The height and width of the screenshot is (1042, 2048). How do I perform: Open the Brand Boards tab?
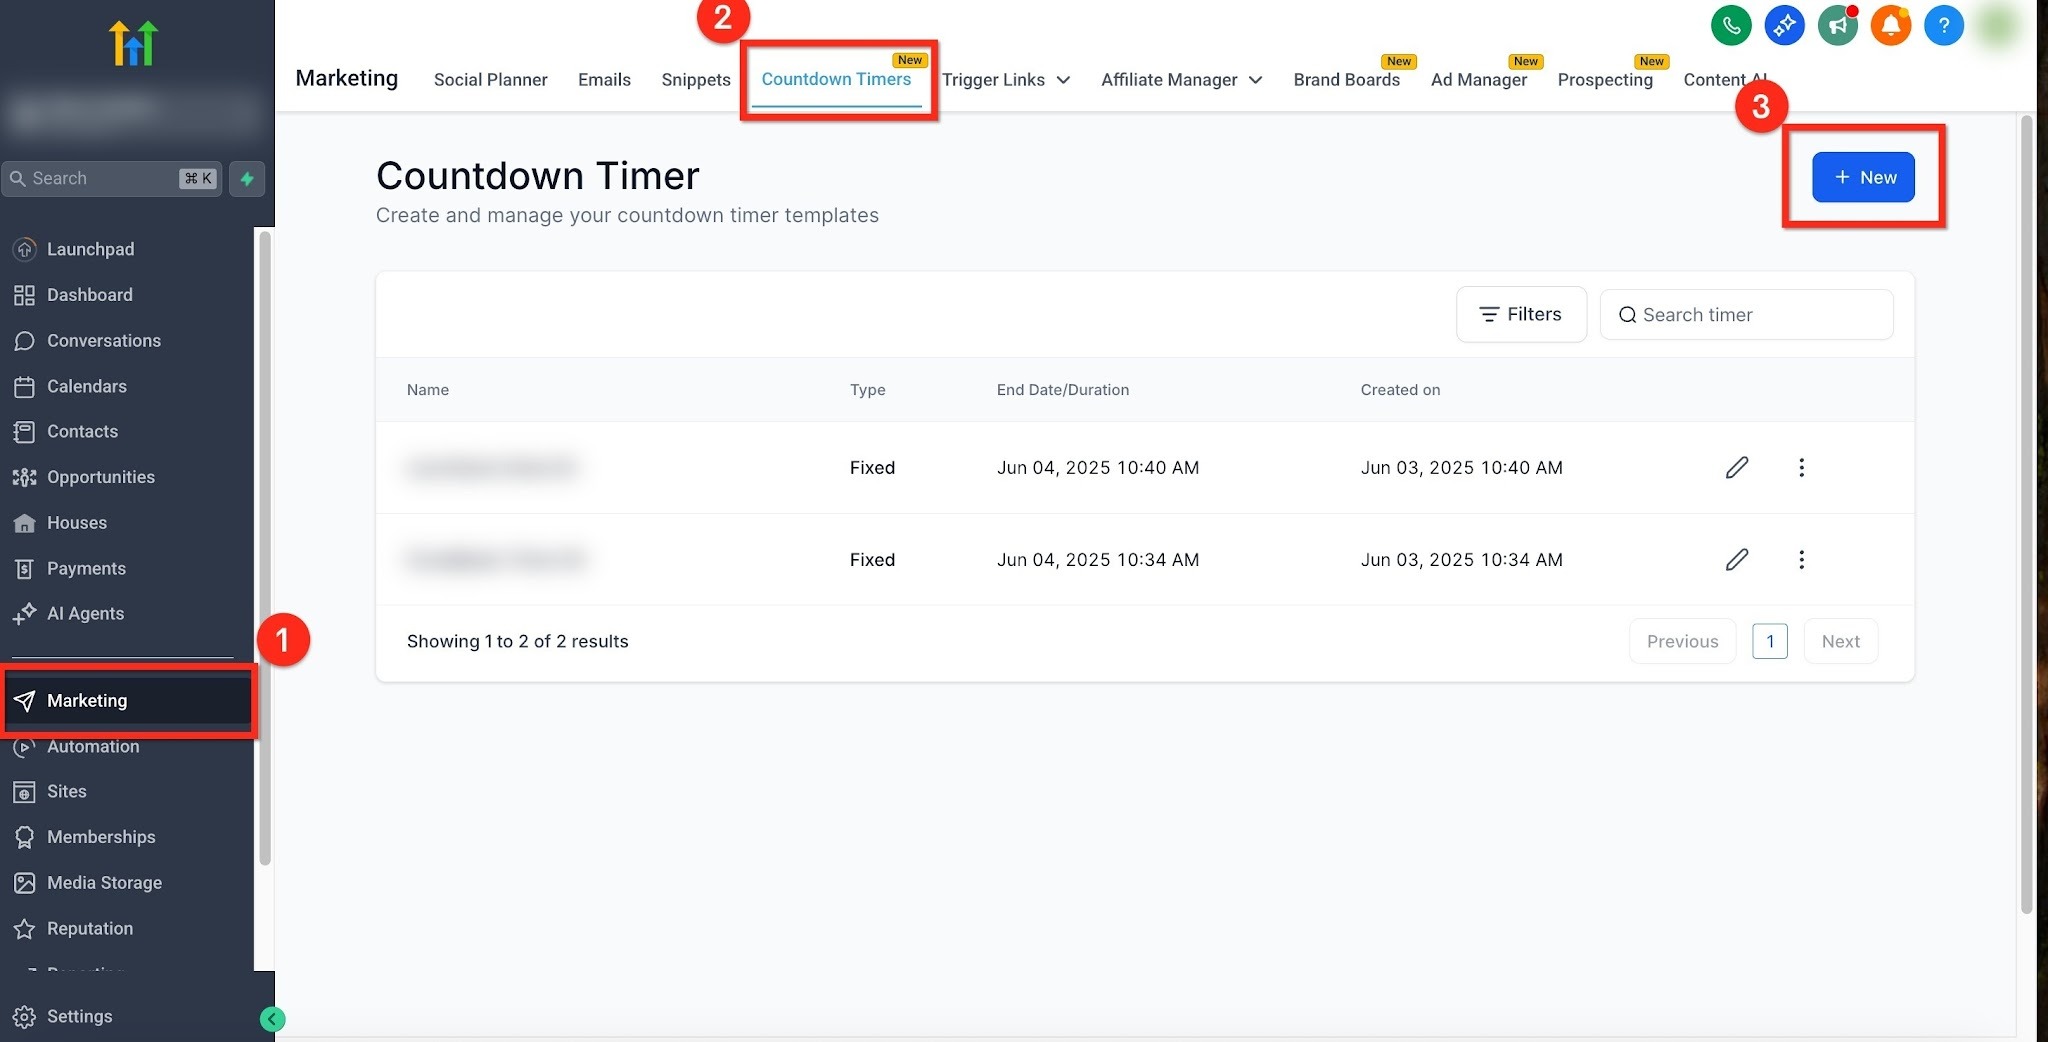tap(1346, 80)
